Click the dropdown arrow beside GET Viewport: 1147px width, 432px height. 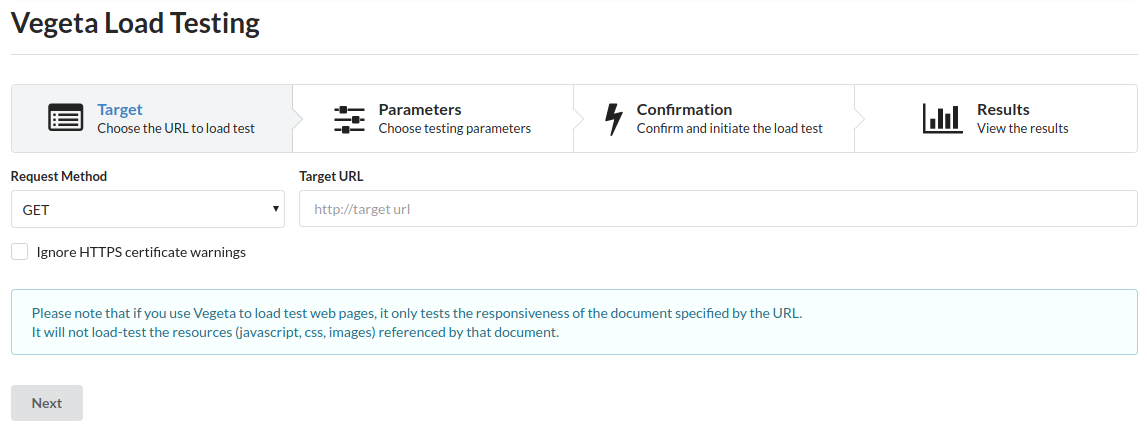[275, 209]
